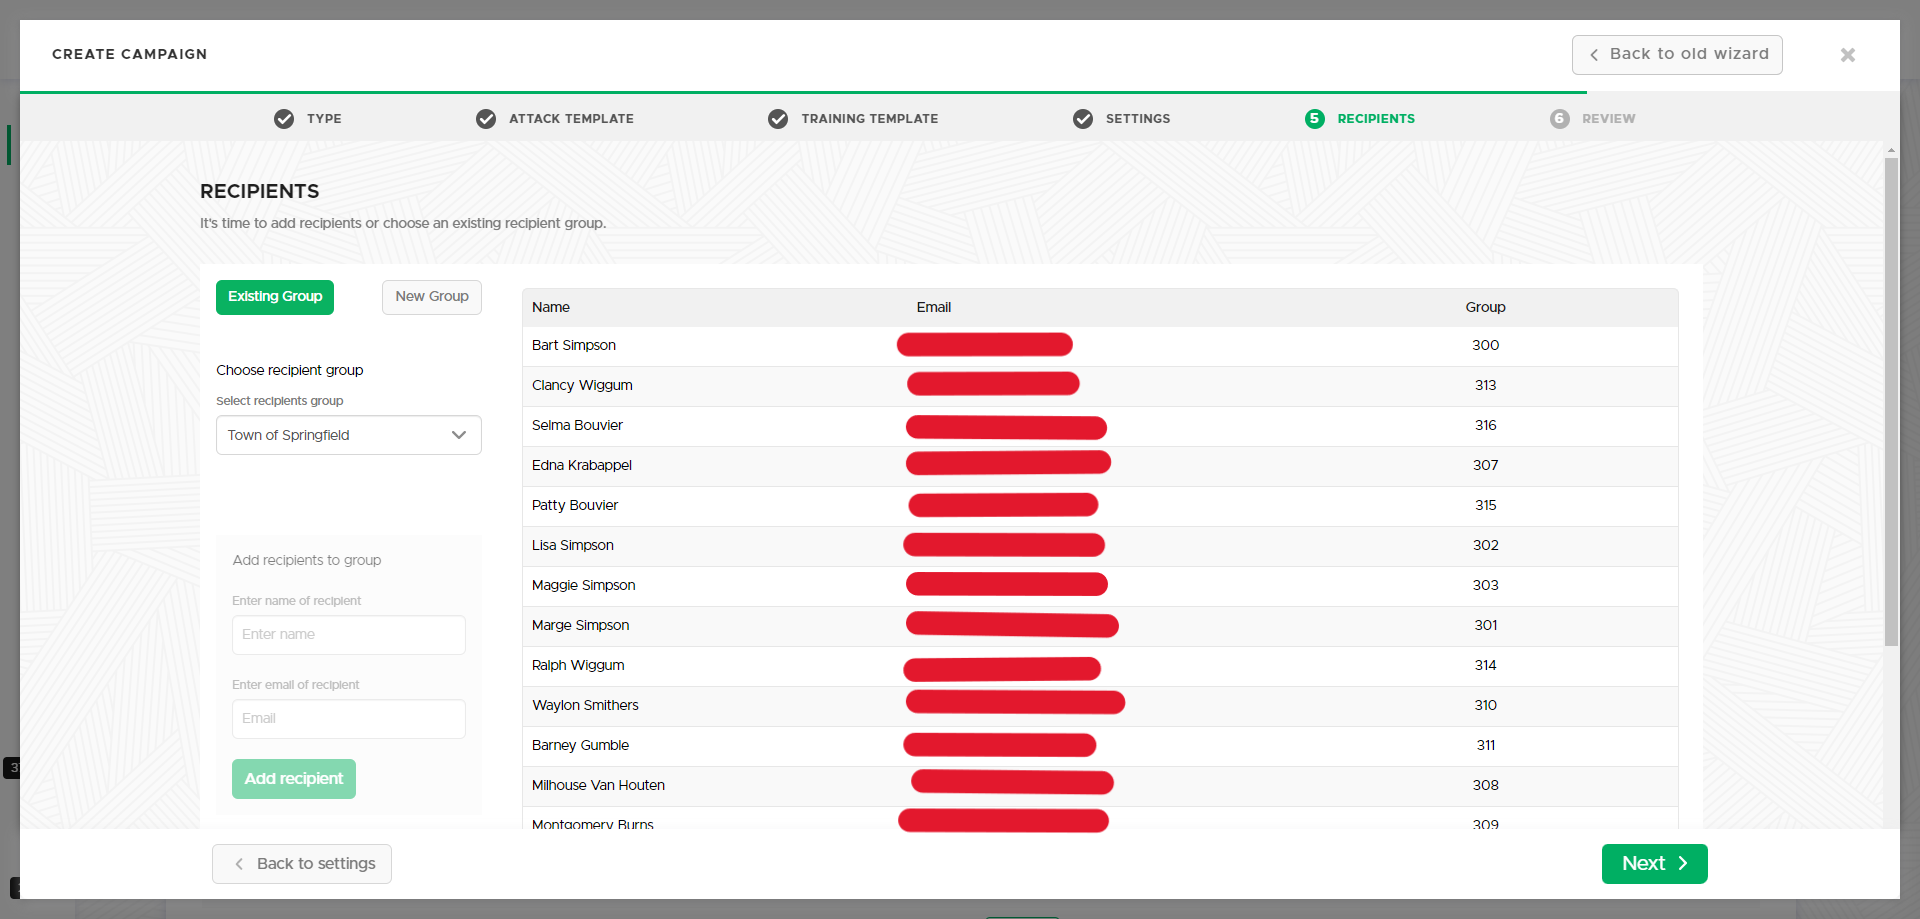Click group number 315
The width and height of the screenshot is (1920, 919).
pyautogui.click(x=1486, y=505)
